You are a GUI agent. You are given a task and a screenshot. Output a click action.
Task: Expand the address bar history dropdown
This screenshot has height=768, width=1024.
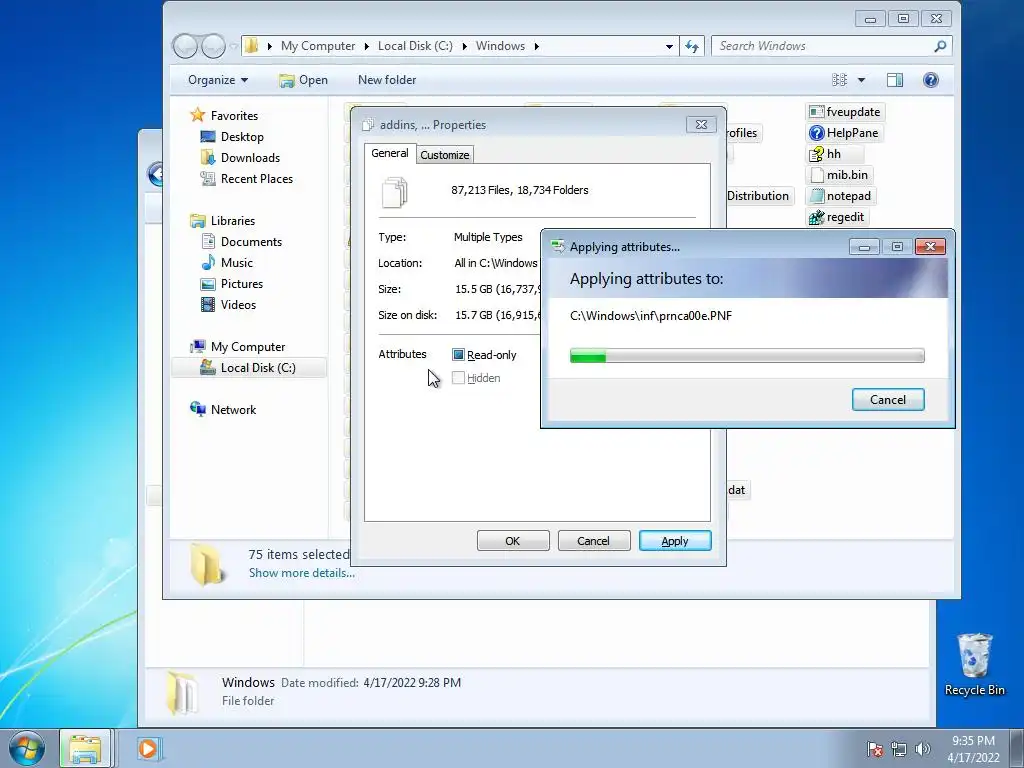(x=669, y=46)
